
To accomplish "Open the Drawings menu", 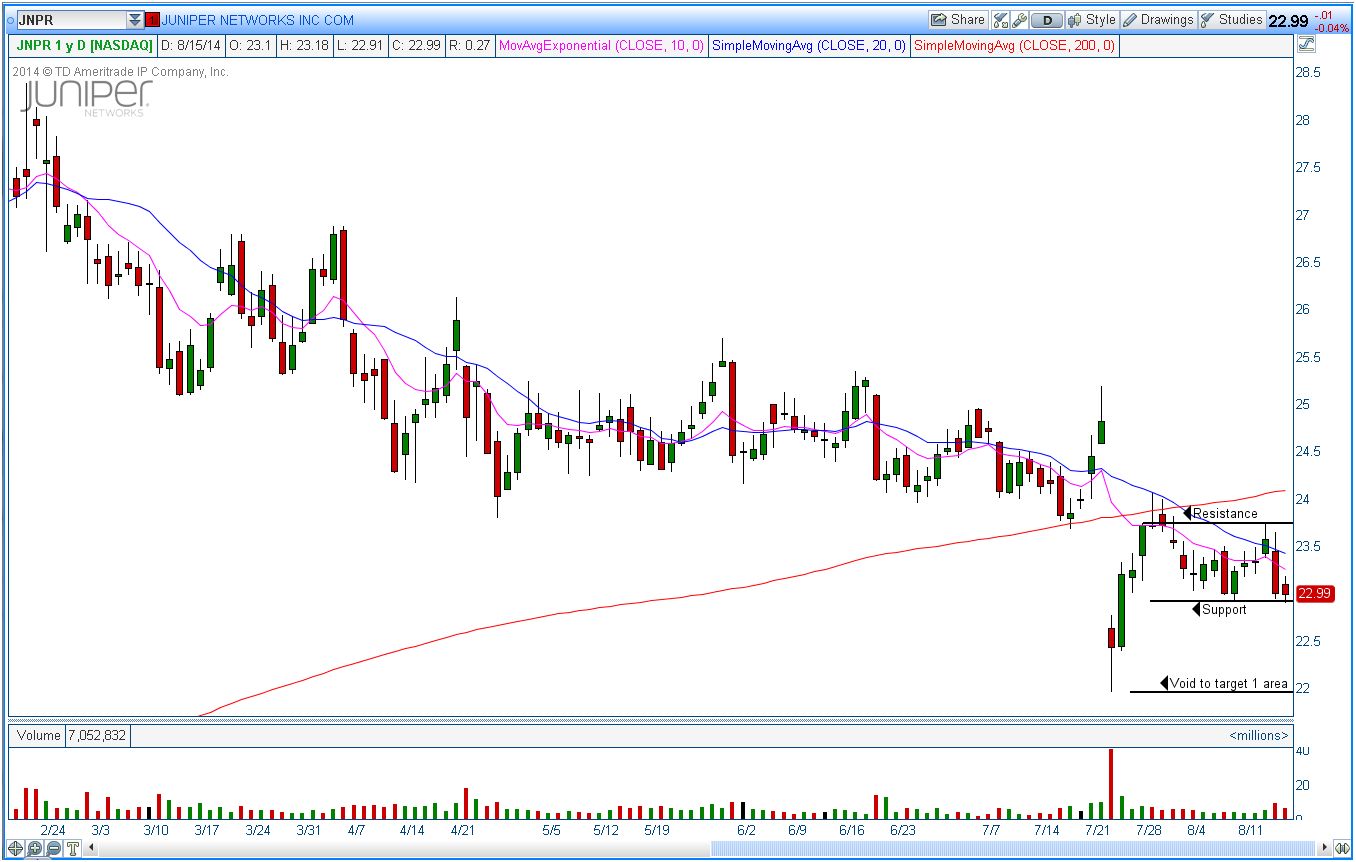I will pos(1158,19).
